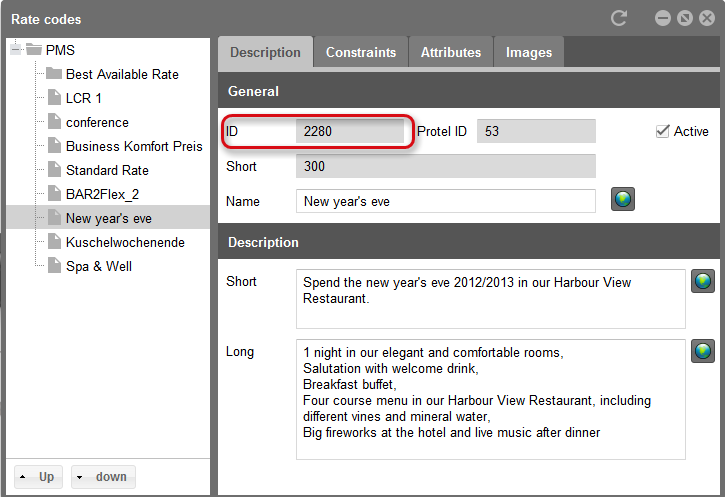Toggle the Active checkbox
The width and height of the screenshot is (725, 497).
662,131
